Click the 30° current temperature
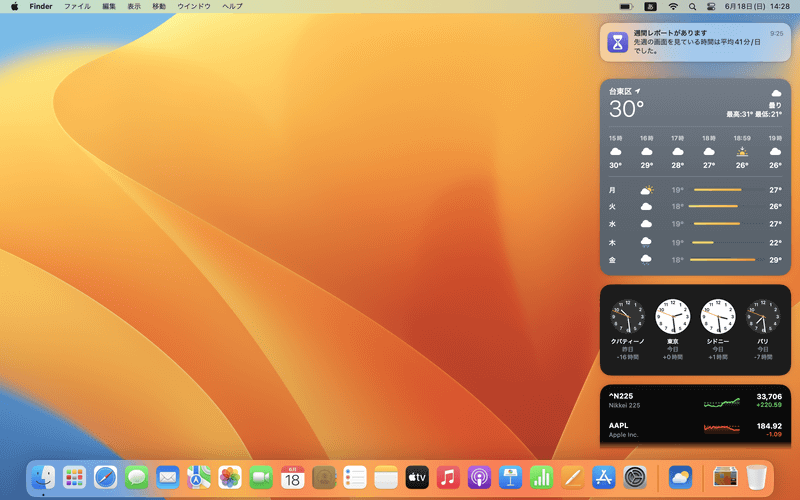800x500 pixels. point(626,109)
